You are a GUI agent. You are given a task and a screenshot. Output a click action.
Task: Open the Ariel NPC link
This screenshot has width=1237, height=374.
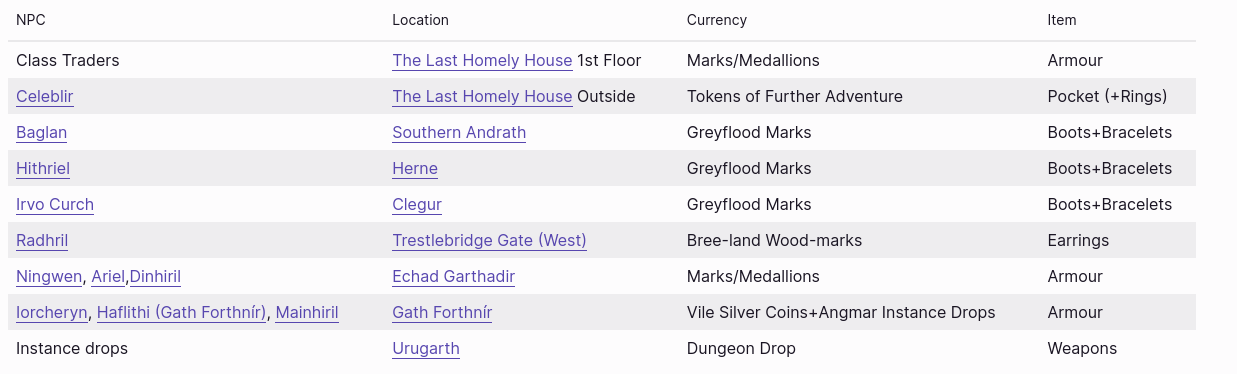[x=108, y=277]
